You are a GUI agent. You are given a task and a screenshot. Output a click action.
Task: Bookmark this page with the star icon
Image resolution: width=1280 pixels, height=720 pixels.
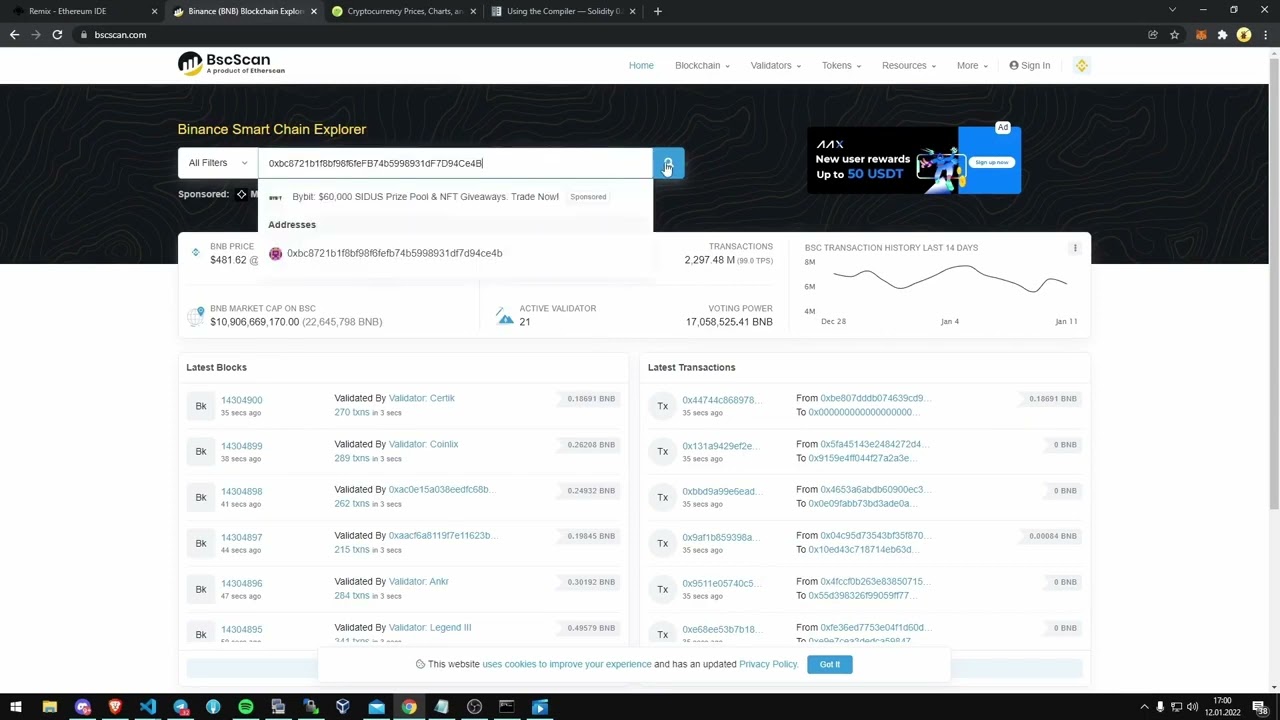(x=1174, y=35)
